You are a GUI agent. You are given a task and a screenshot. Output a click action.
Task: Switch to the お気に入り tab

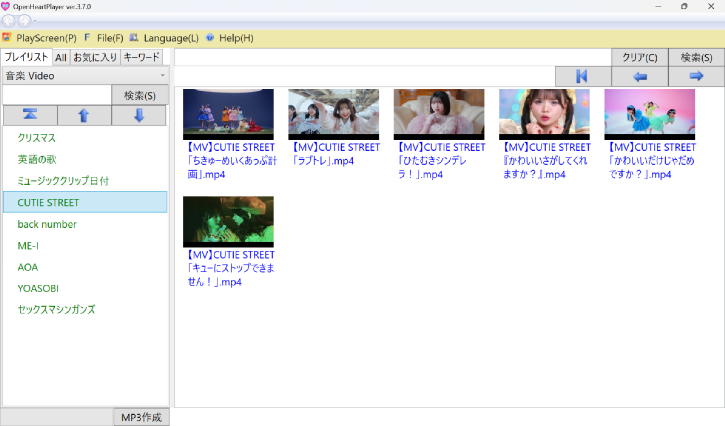click(95, 57)
